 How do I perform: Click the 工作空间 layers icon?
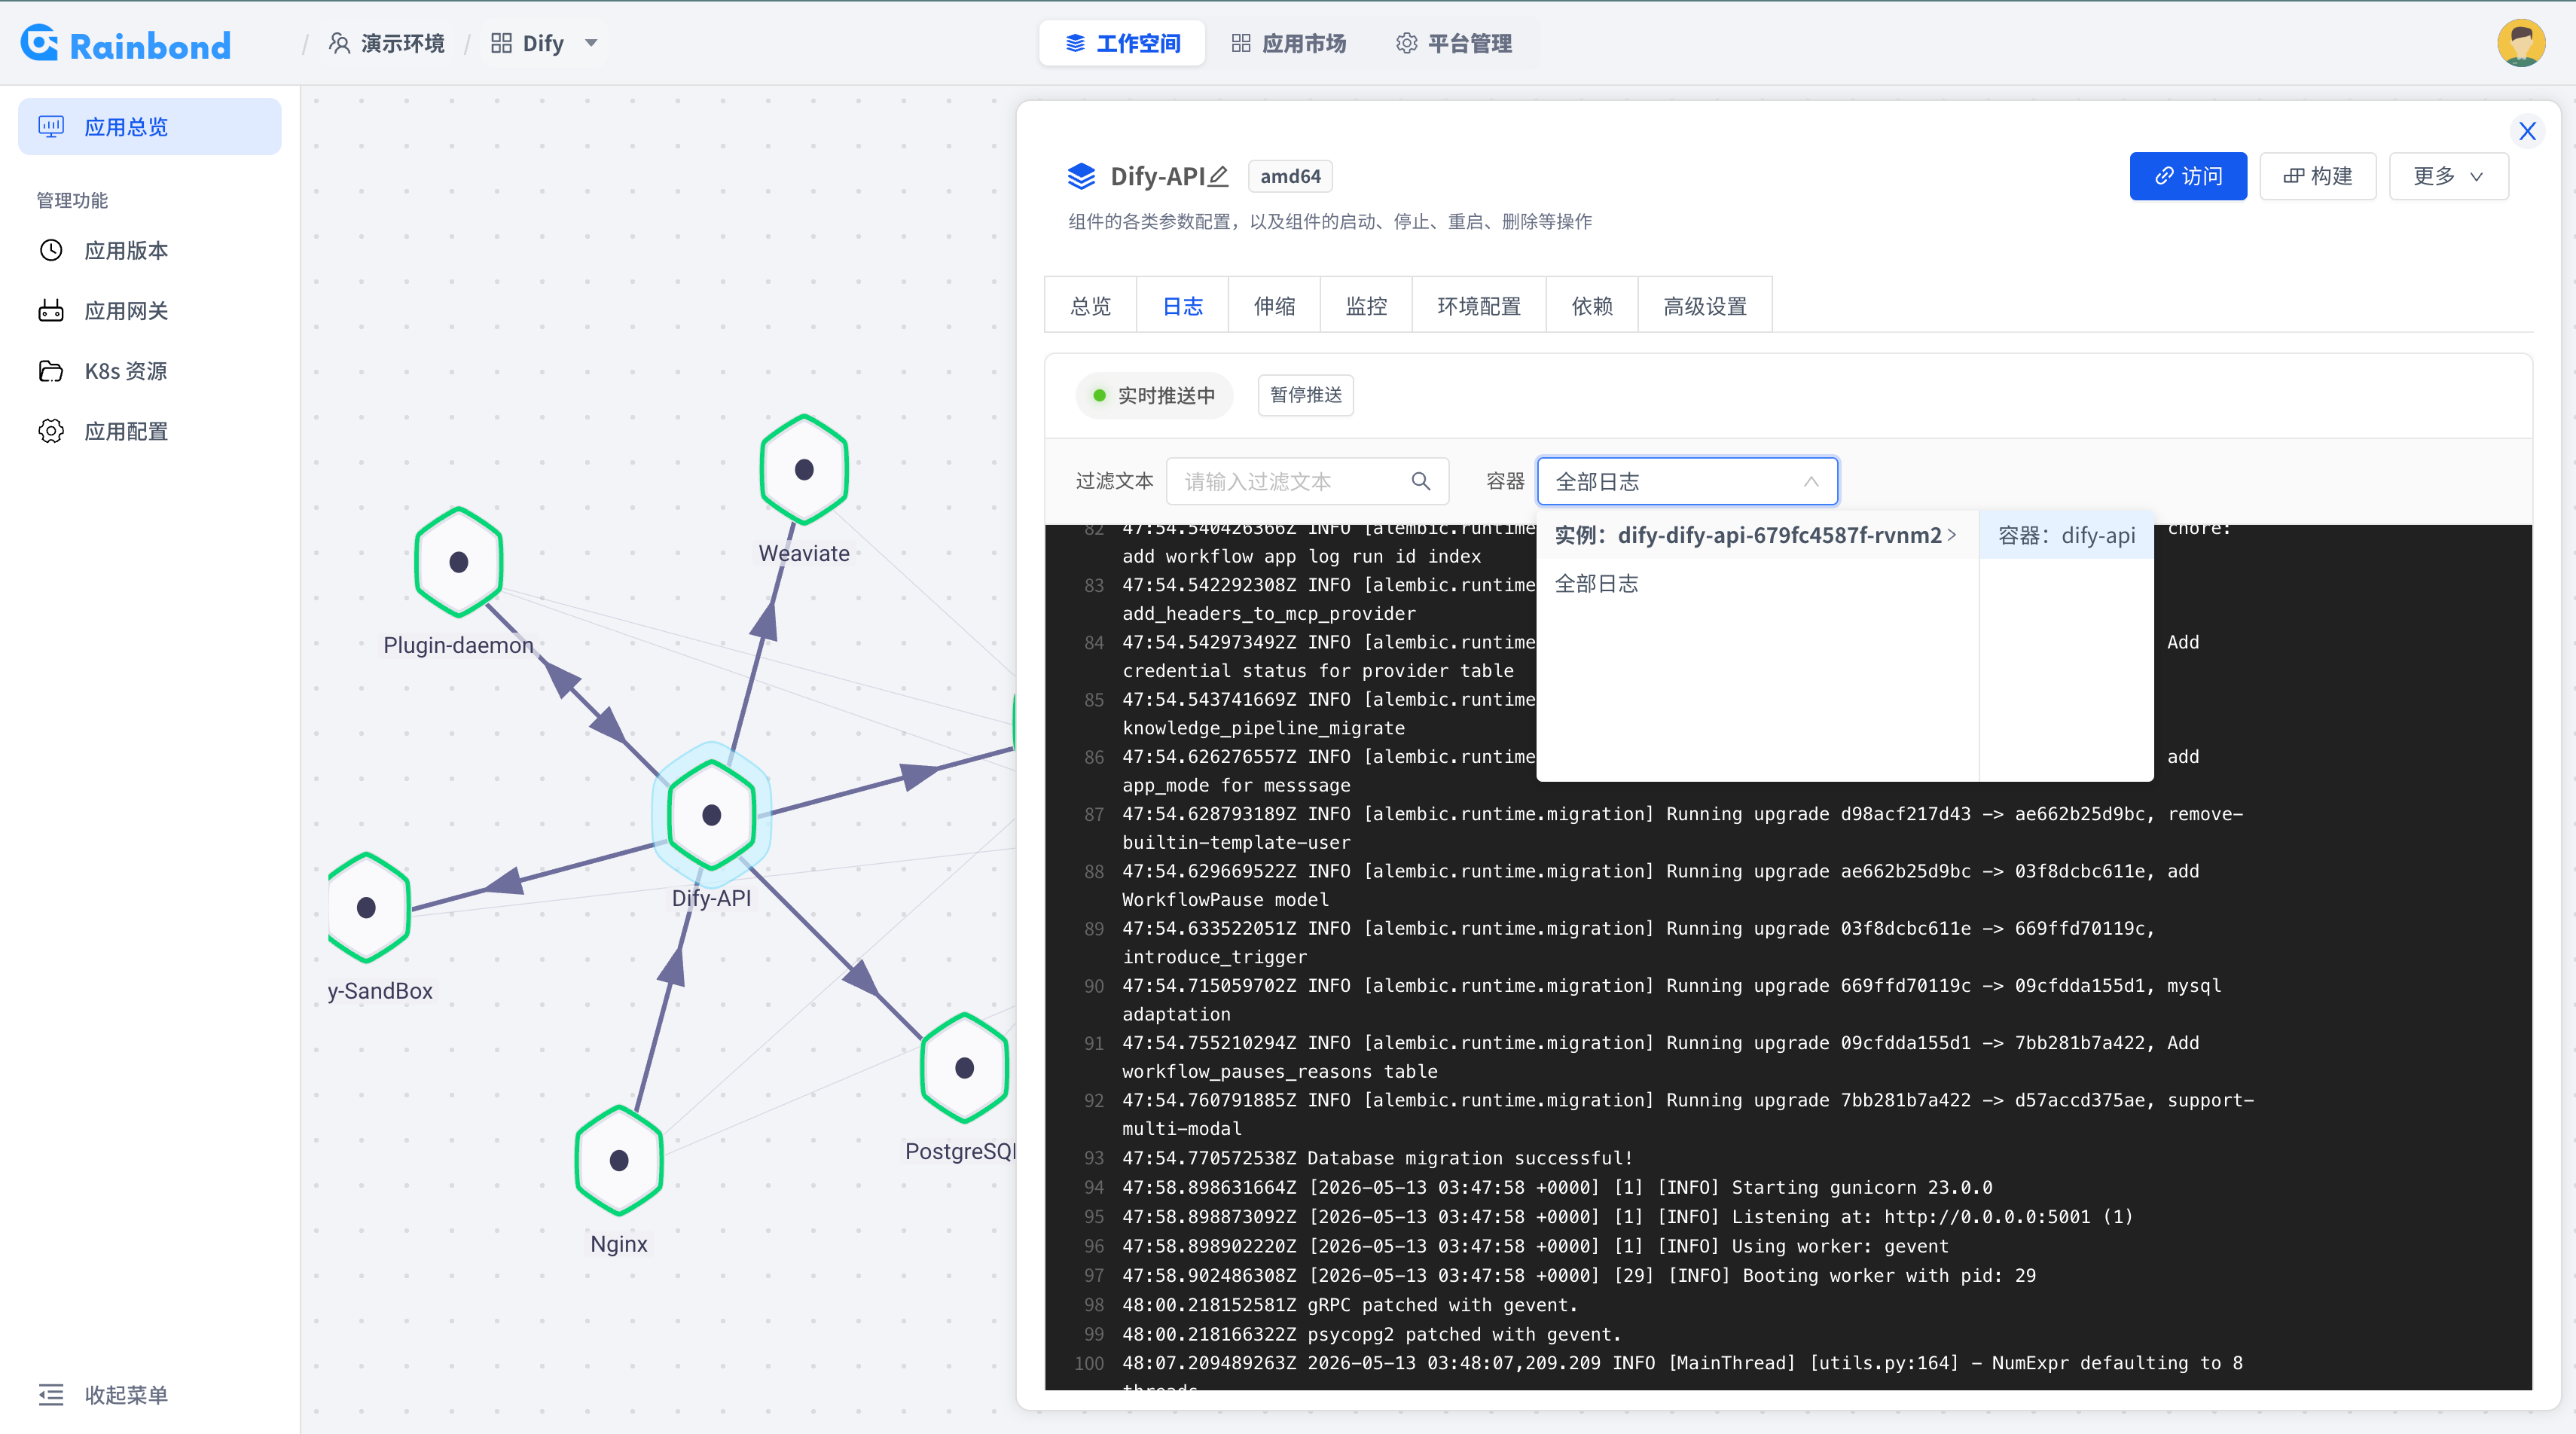(x=1075, y=43)
